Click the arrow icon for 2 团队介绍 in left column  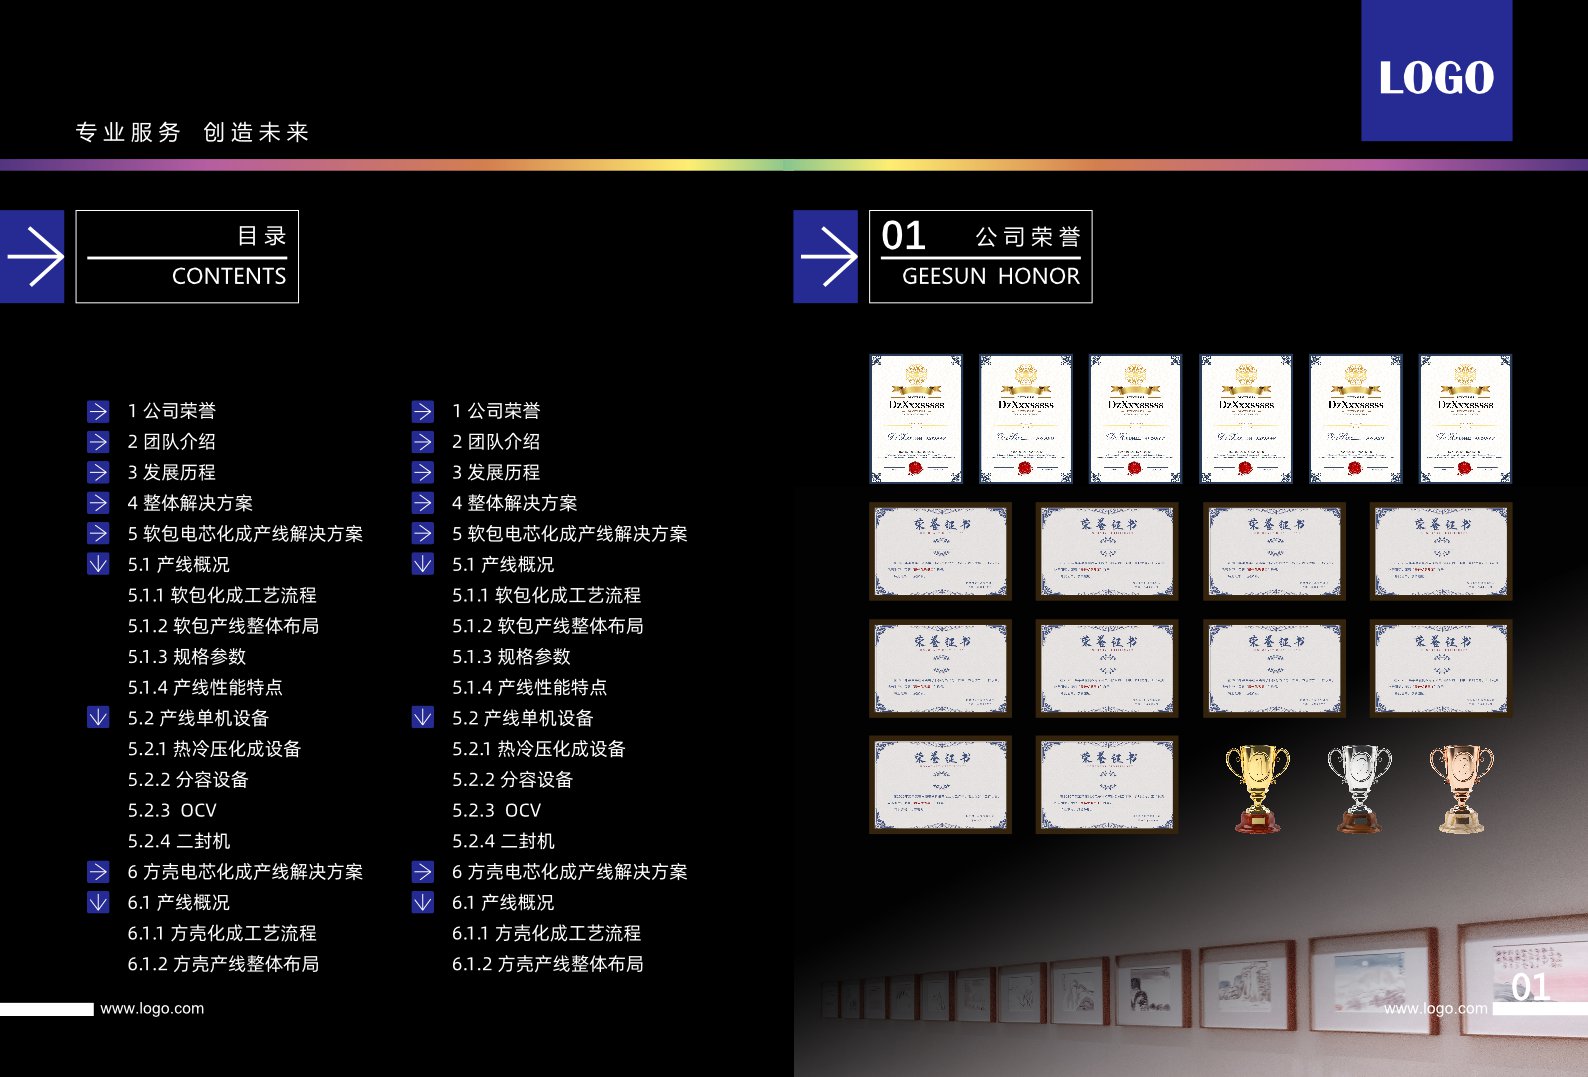click(98, 442)
